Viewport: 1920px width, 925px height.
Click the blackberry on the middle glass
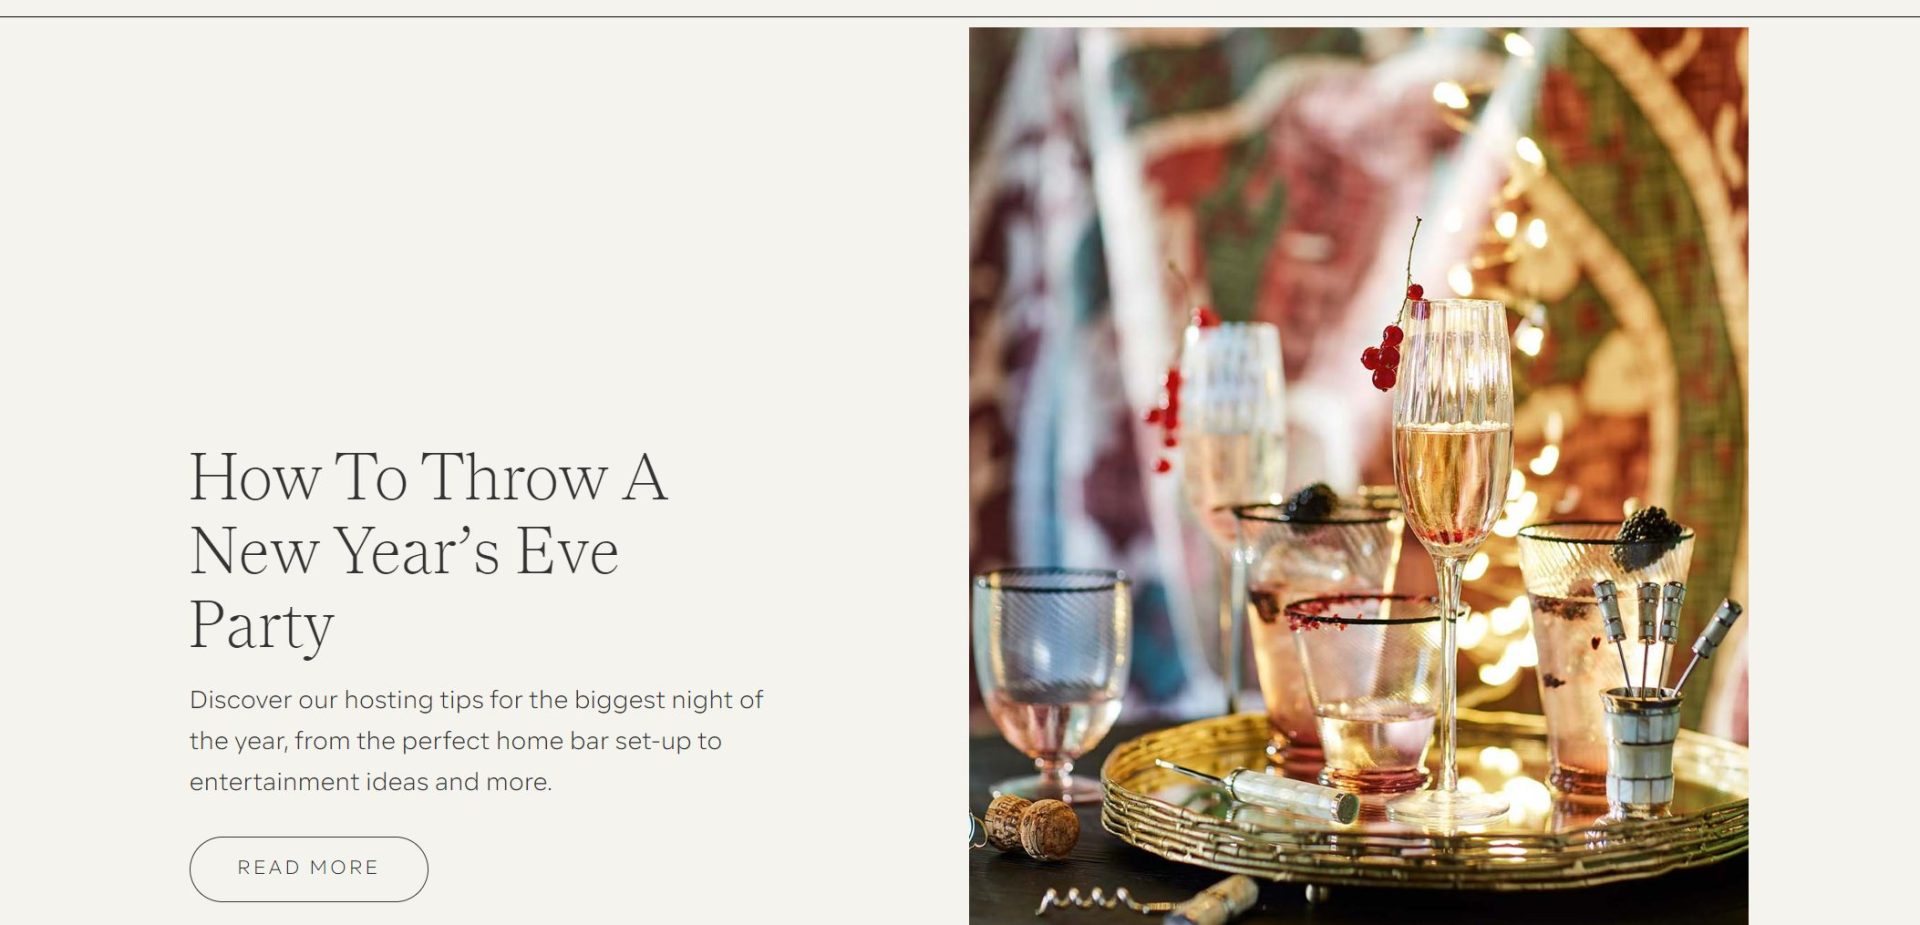(x=1311, y=502)
